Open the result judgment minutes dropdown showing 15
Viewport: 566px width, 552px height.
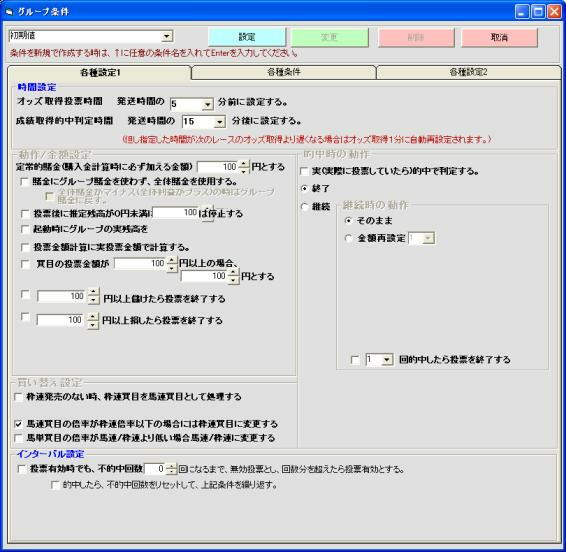[219, 122]
